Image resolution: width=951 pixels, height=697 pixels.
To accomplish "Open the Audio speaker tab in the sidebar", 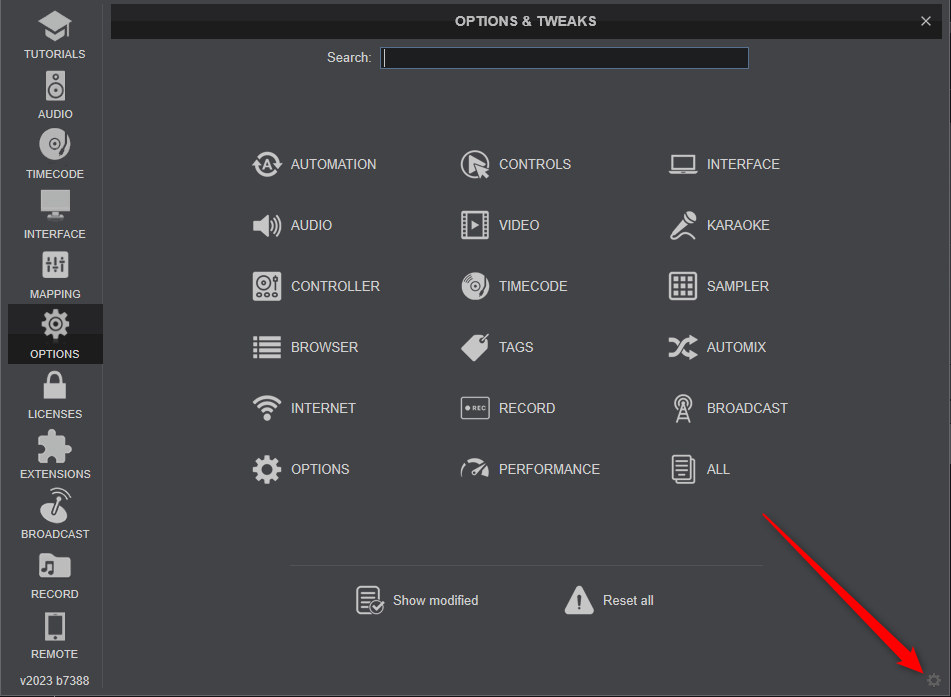I will tap(55, 95).
